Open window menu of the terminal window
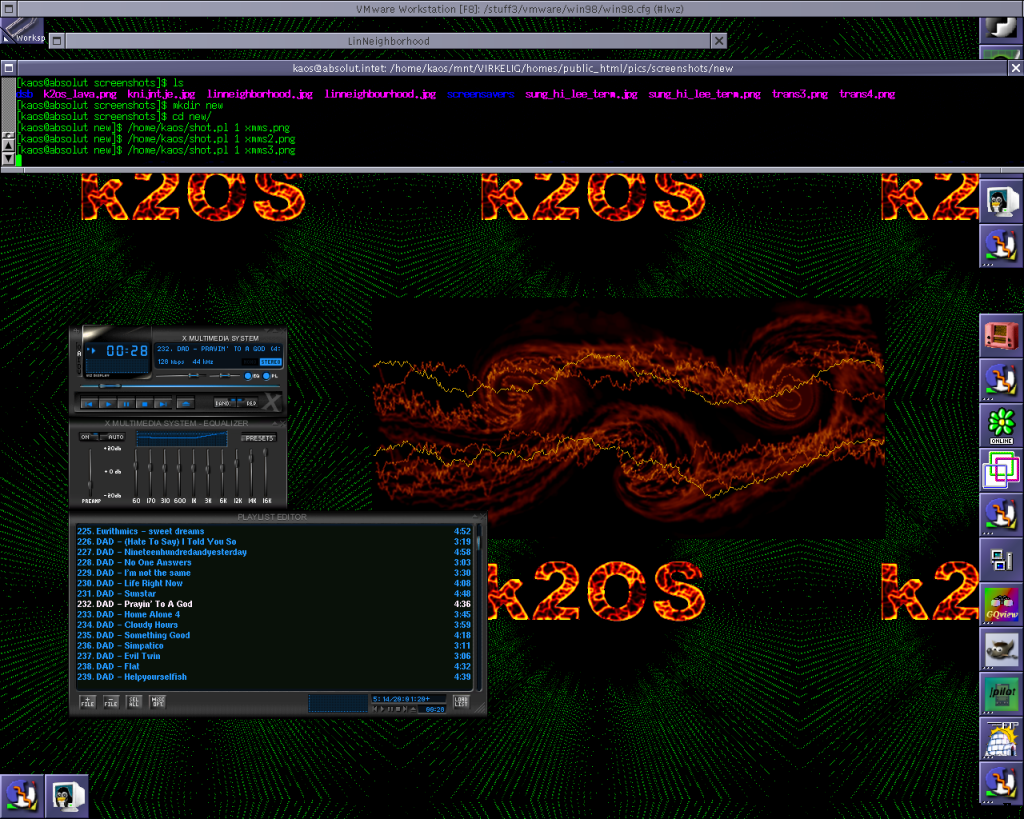The height and width of the screenshot is (819, 1024). coord(8,67)
